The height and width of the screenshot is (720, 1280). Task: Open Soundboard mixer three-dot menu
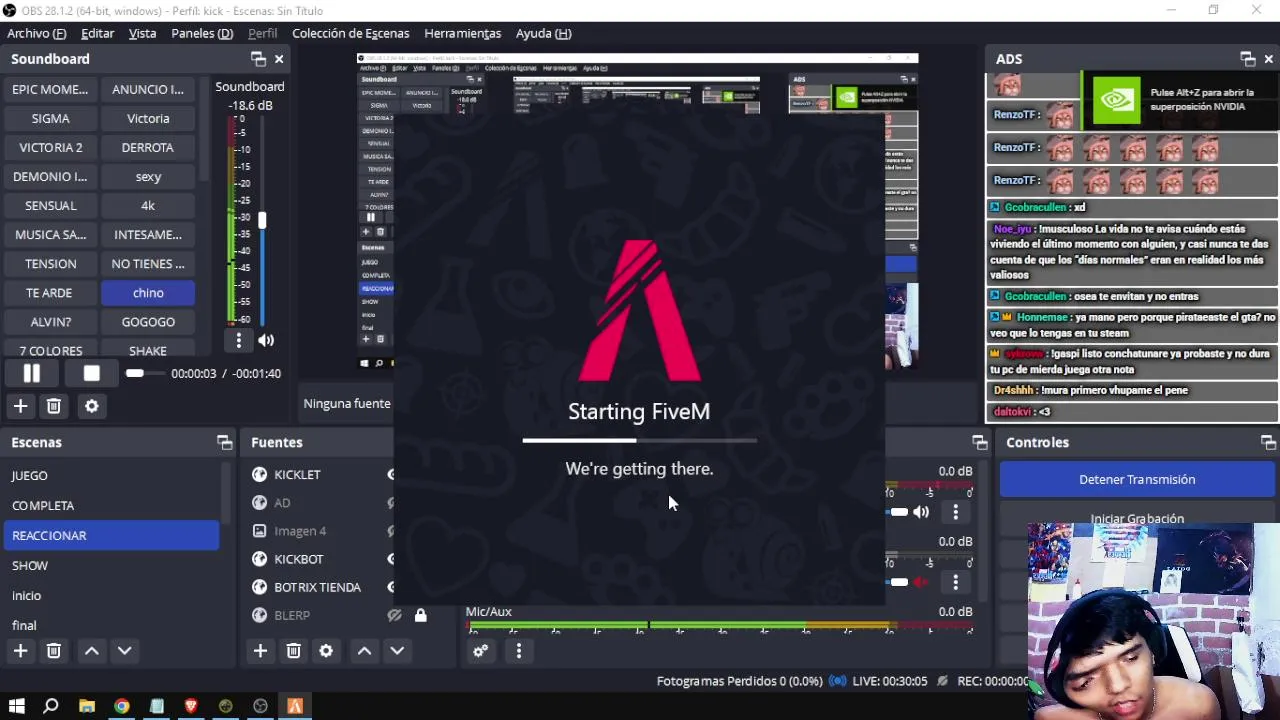click(238, 340)
